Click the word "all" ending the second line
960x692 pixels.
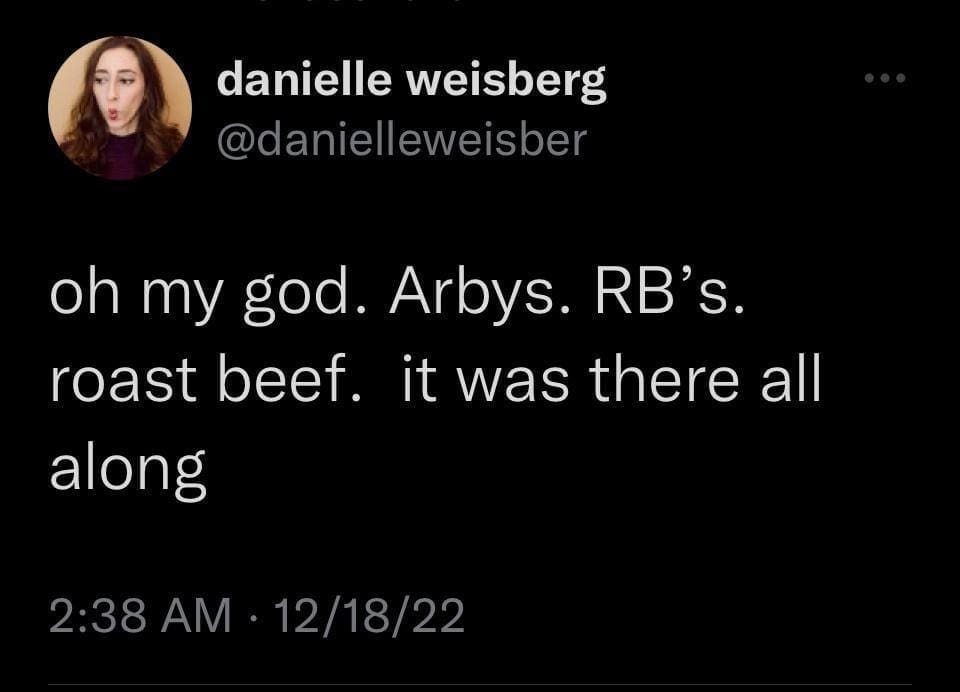[x=790, y=384]
